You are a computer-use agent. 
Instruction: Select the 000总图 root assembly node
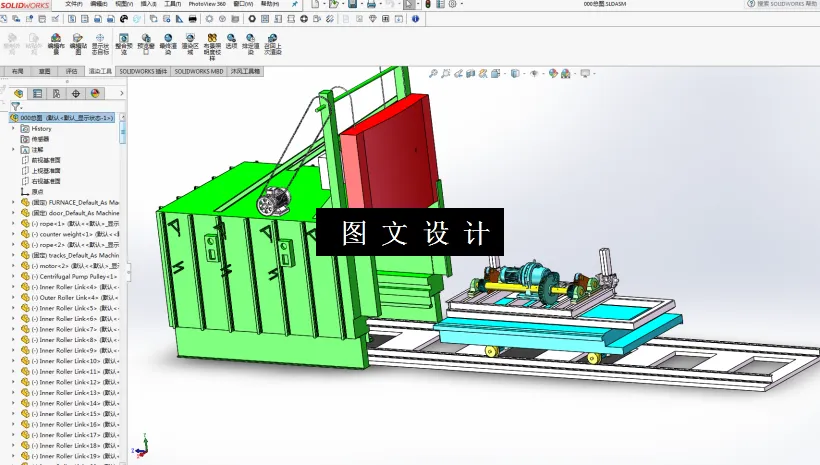62,118
